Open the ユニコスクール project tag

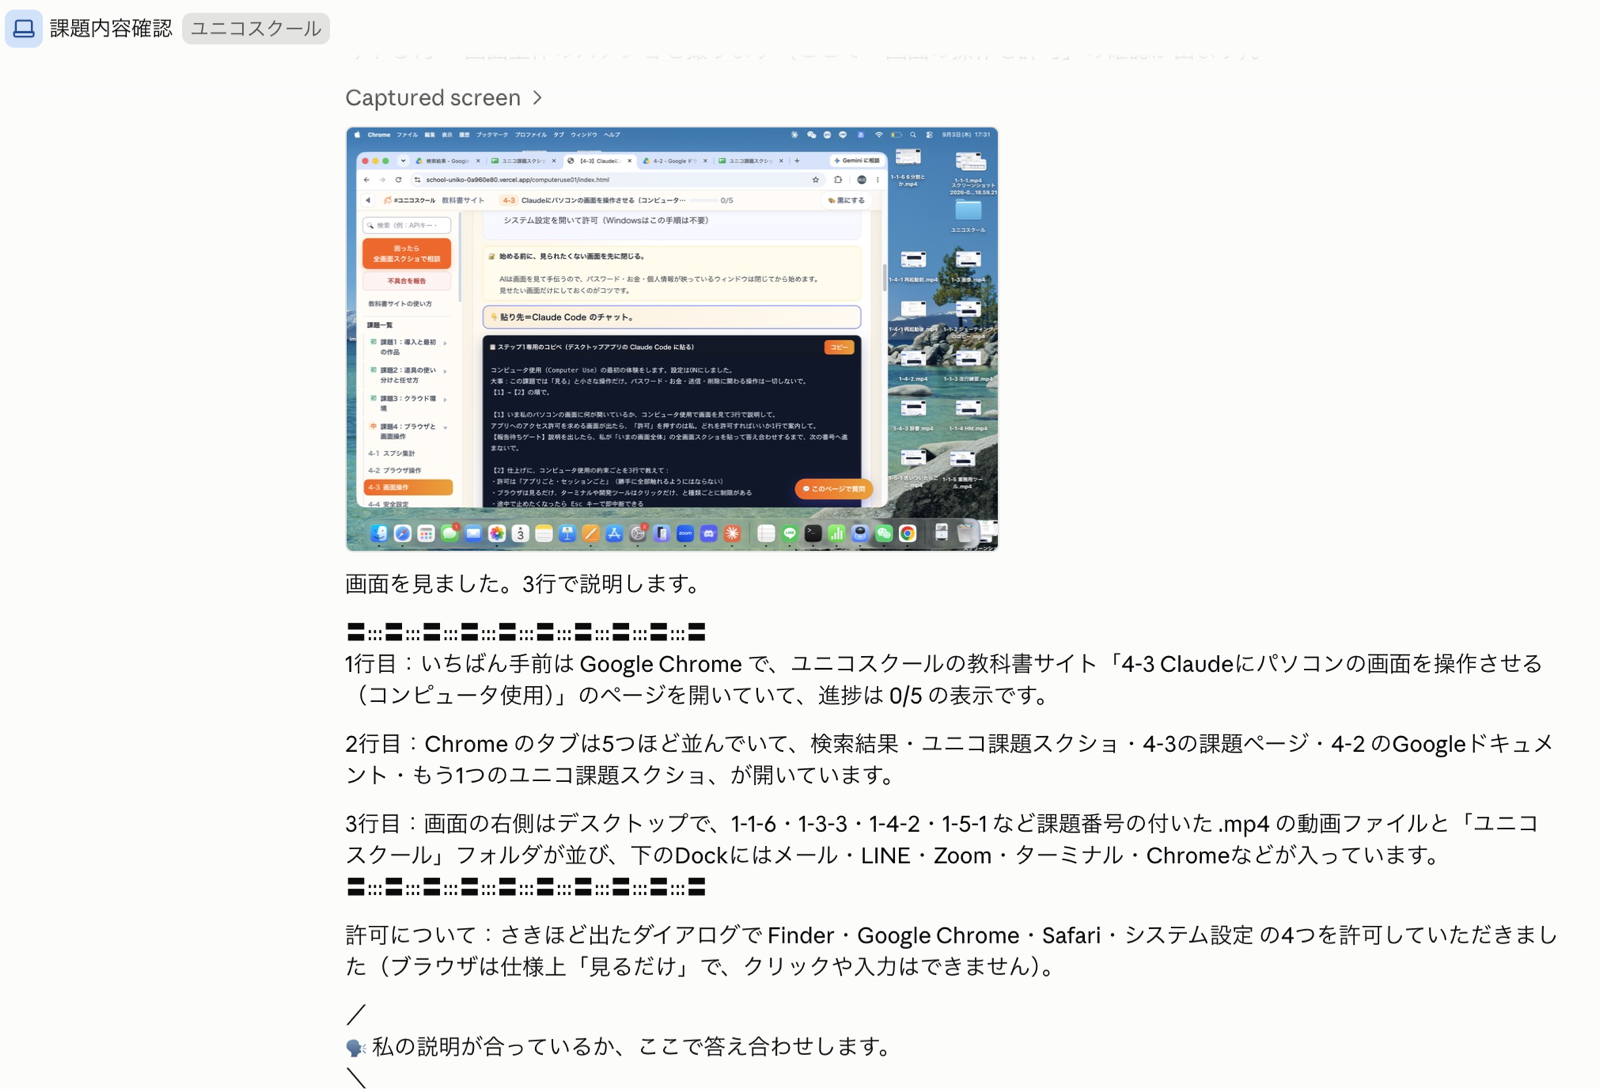(256, 28)
